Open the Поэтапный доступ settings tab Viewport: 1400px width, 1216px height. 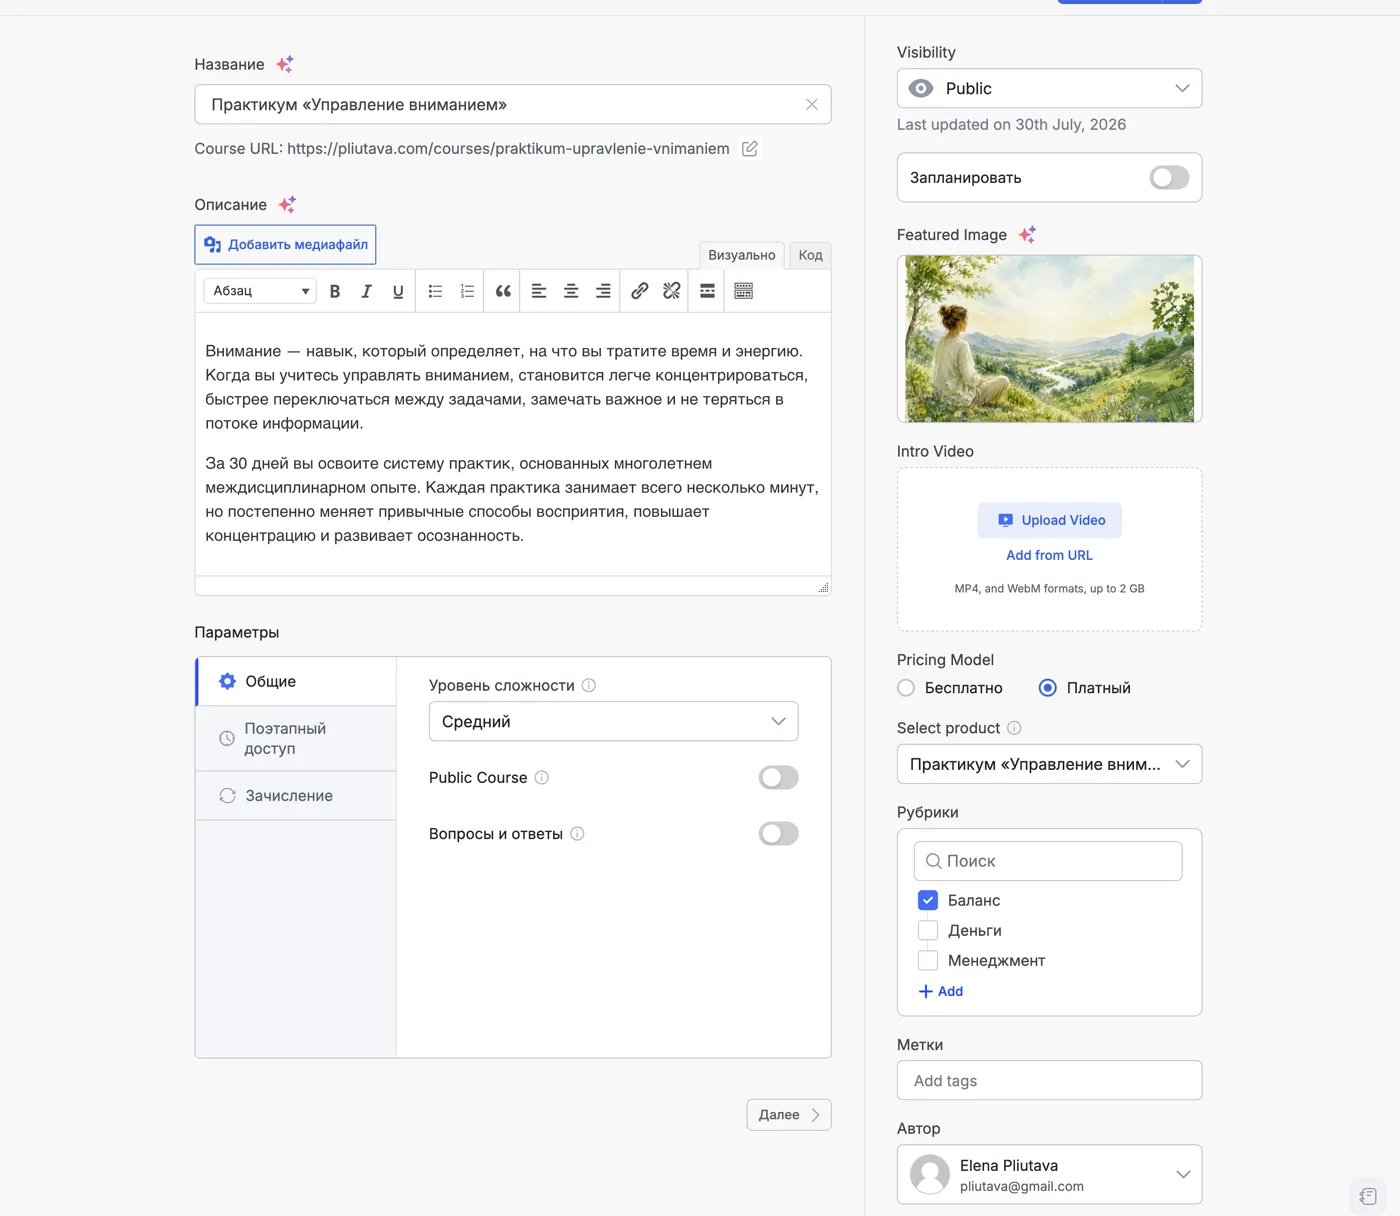coord(296,738)
